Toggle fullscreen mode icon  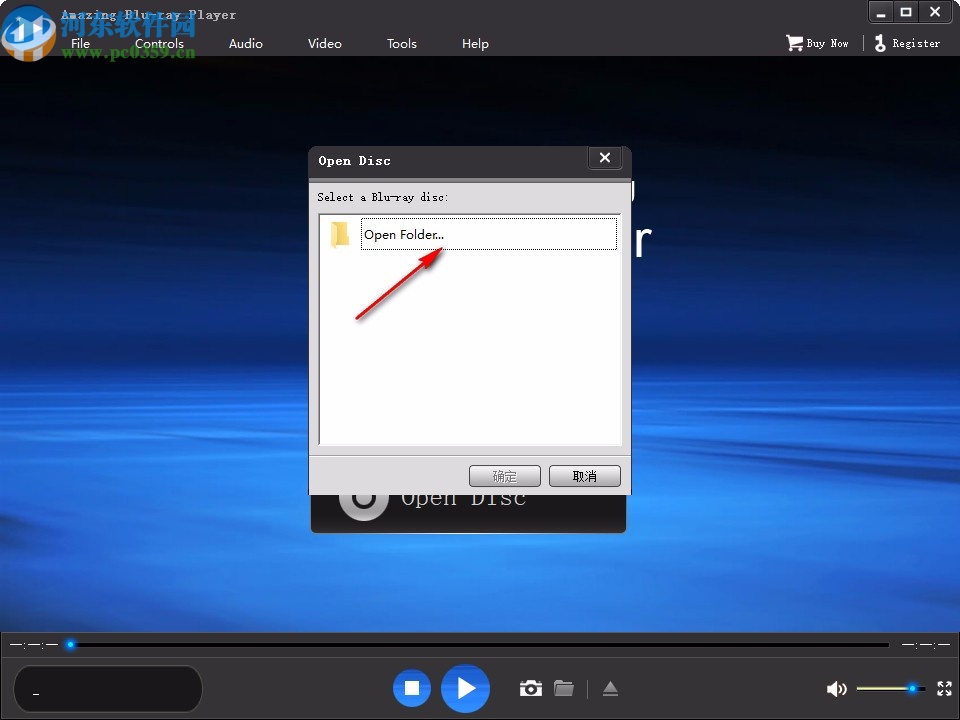pyautogui.click(x=945, y=689)
